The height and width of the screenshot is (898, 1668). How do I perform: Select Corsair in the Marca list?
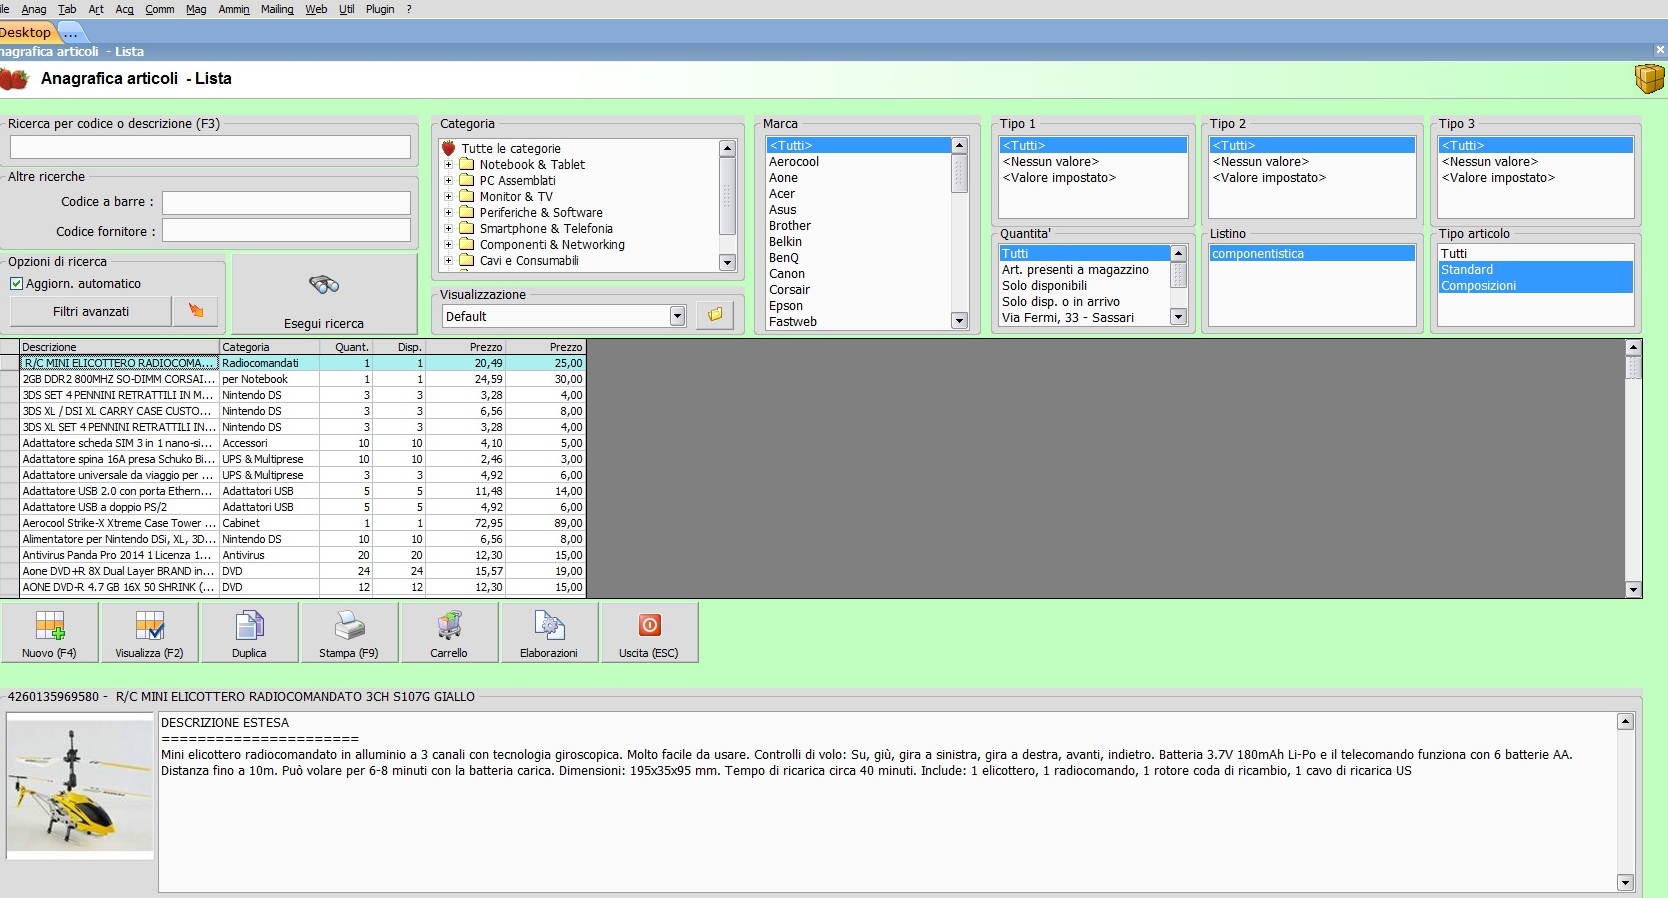[790, 290]
